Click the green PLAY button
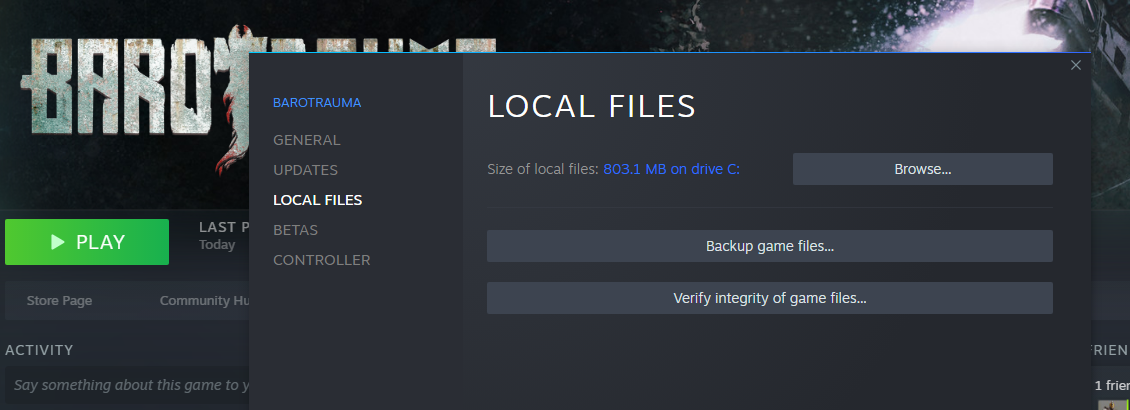Screen dimensions: 1130x410 87,242
